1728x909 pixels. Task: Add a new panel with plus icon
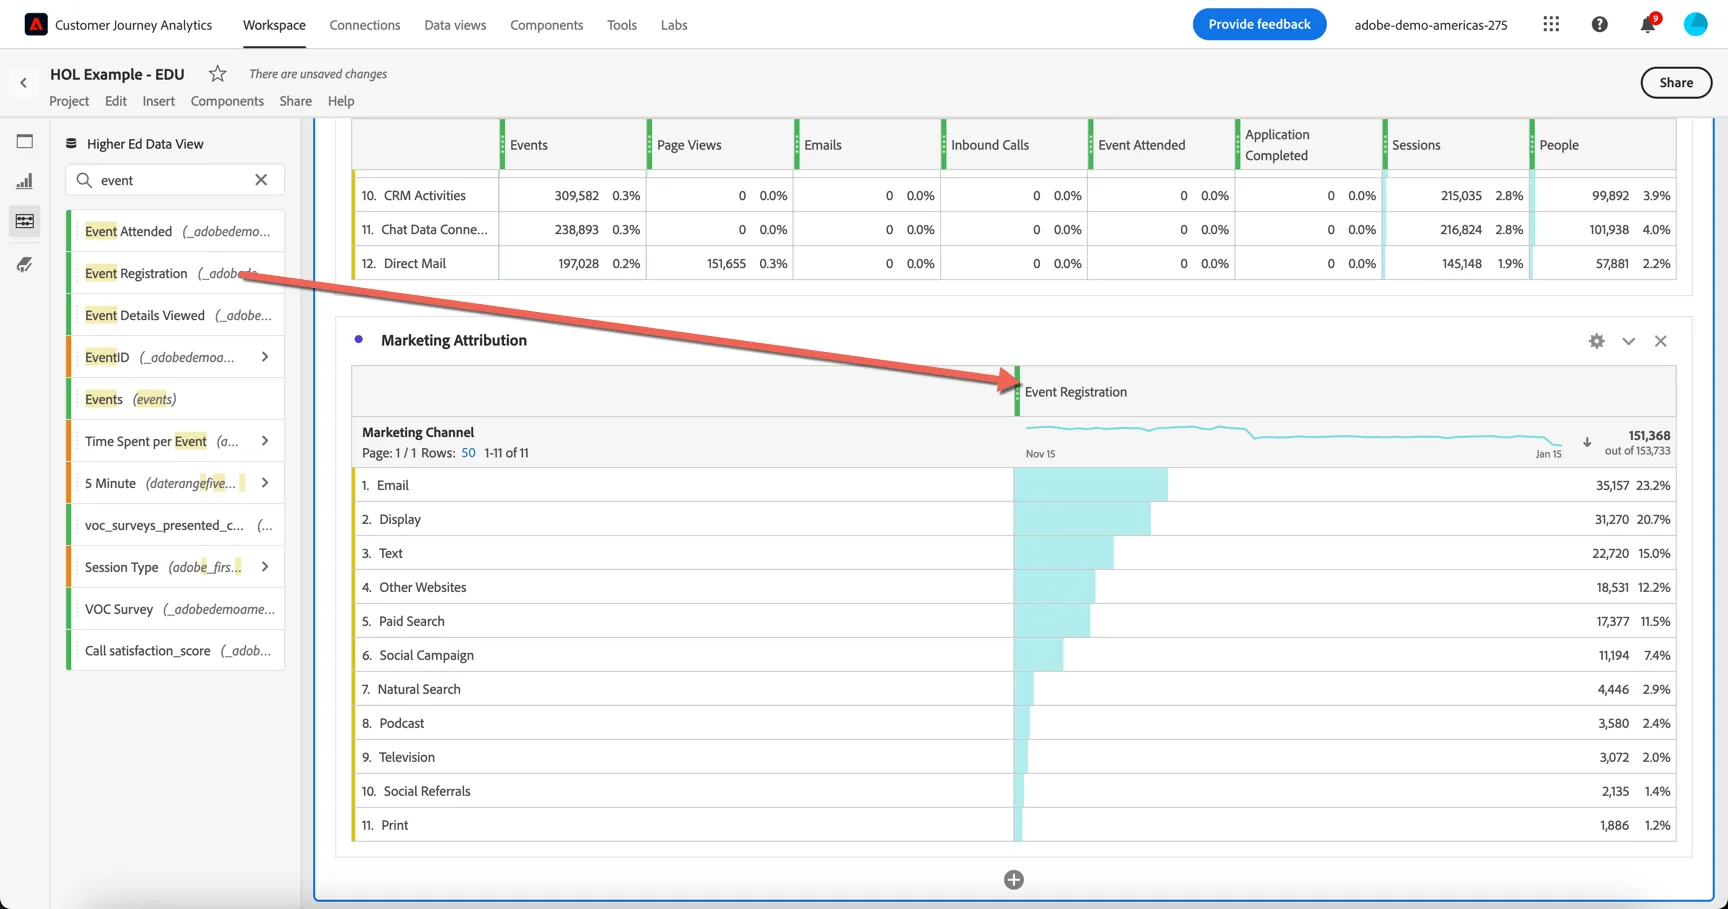pyautogui.click(x=1014, y=880)
